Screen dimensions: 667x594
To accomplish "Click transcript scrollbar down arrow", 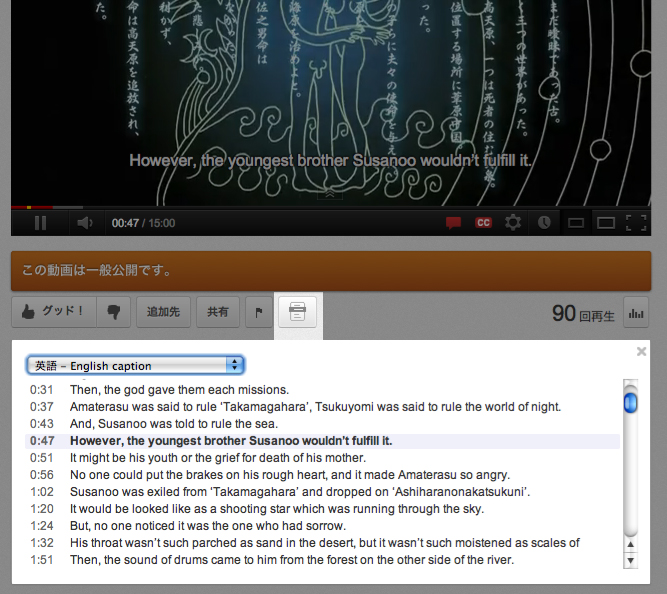I will coord(630,560).
